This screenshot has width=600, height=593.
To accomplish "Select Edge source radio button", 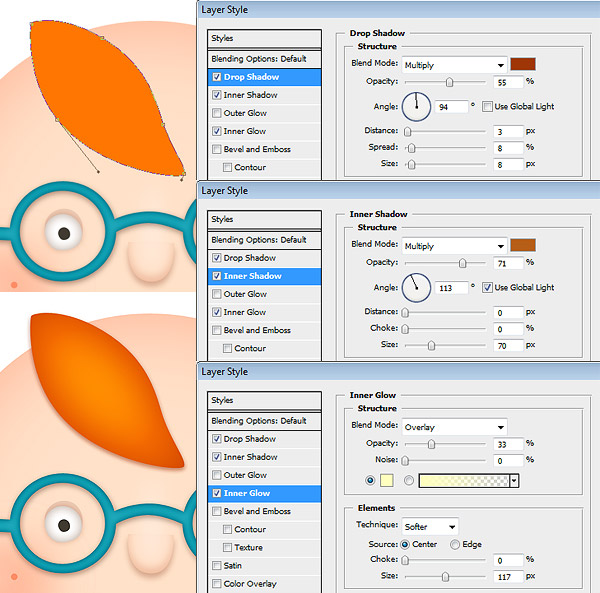I will [x=455, y=544].
